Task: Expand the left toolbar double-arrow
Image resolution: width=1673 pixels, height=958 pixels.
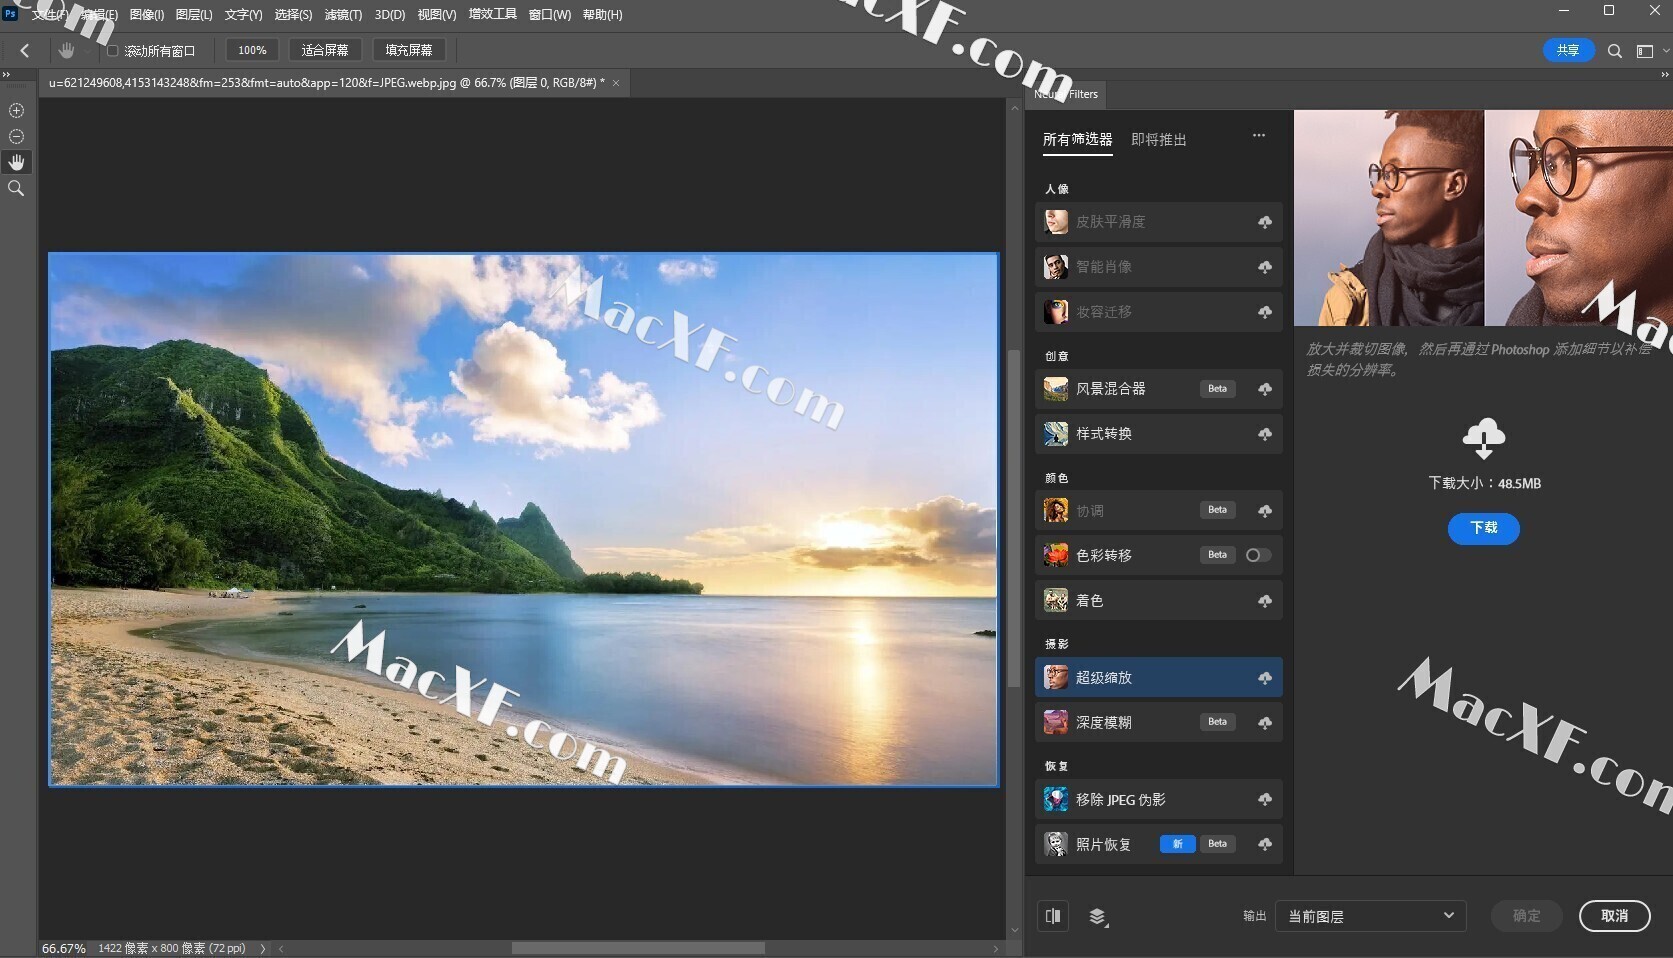Action: click(x=6, y=75)
